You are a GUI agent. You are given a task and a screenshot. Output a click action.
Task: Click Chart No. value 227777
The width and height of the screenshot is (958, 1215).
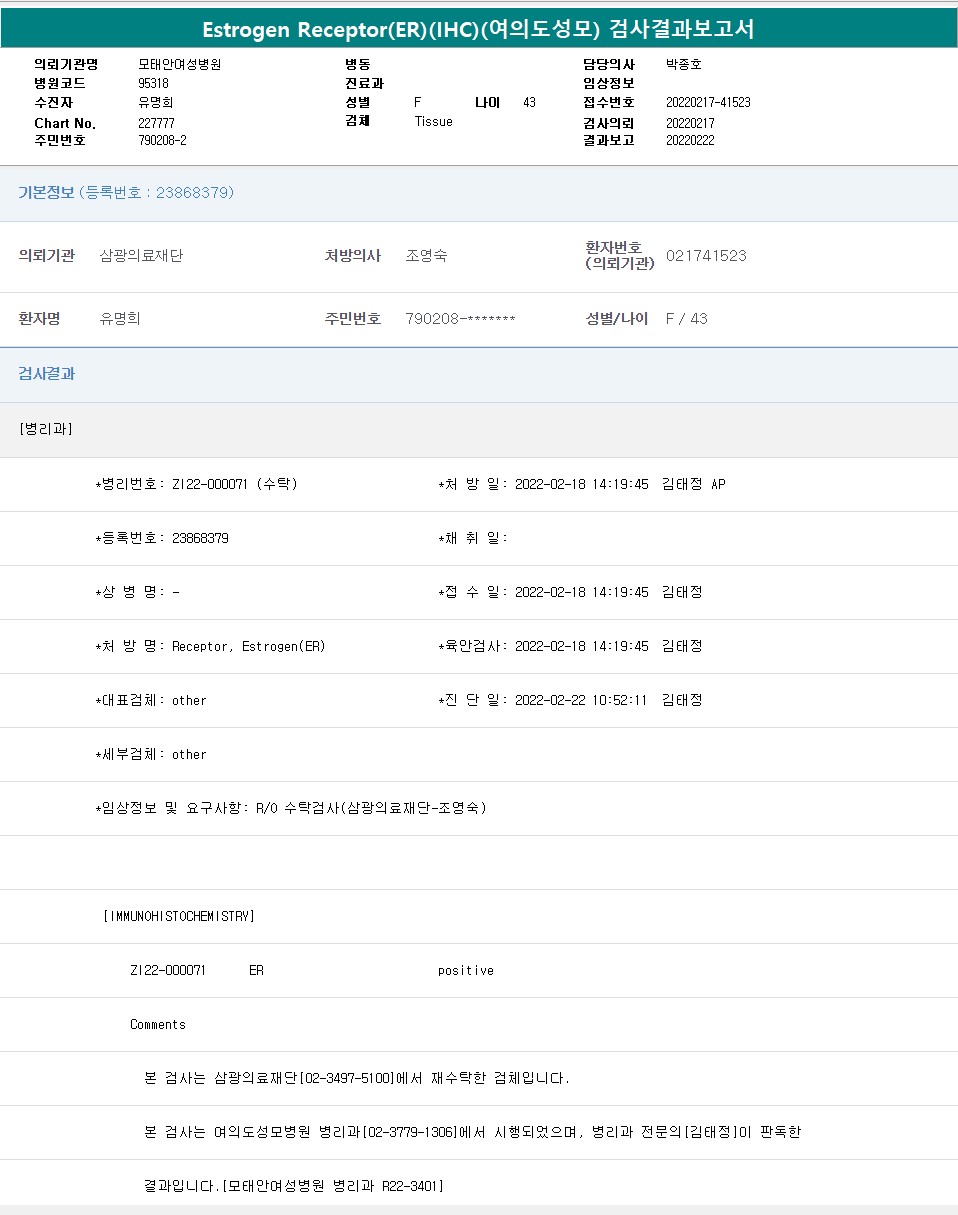coord(156,123)
